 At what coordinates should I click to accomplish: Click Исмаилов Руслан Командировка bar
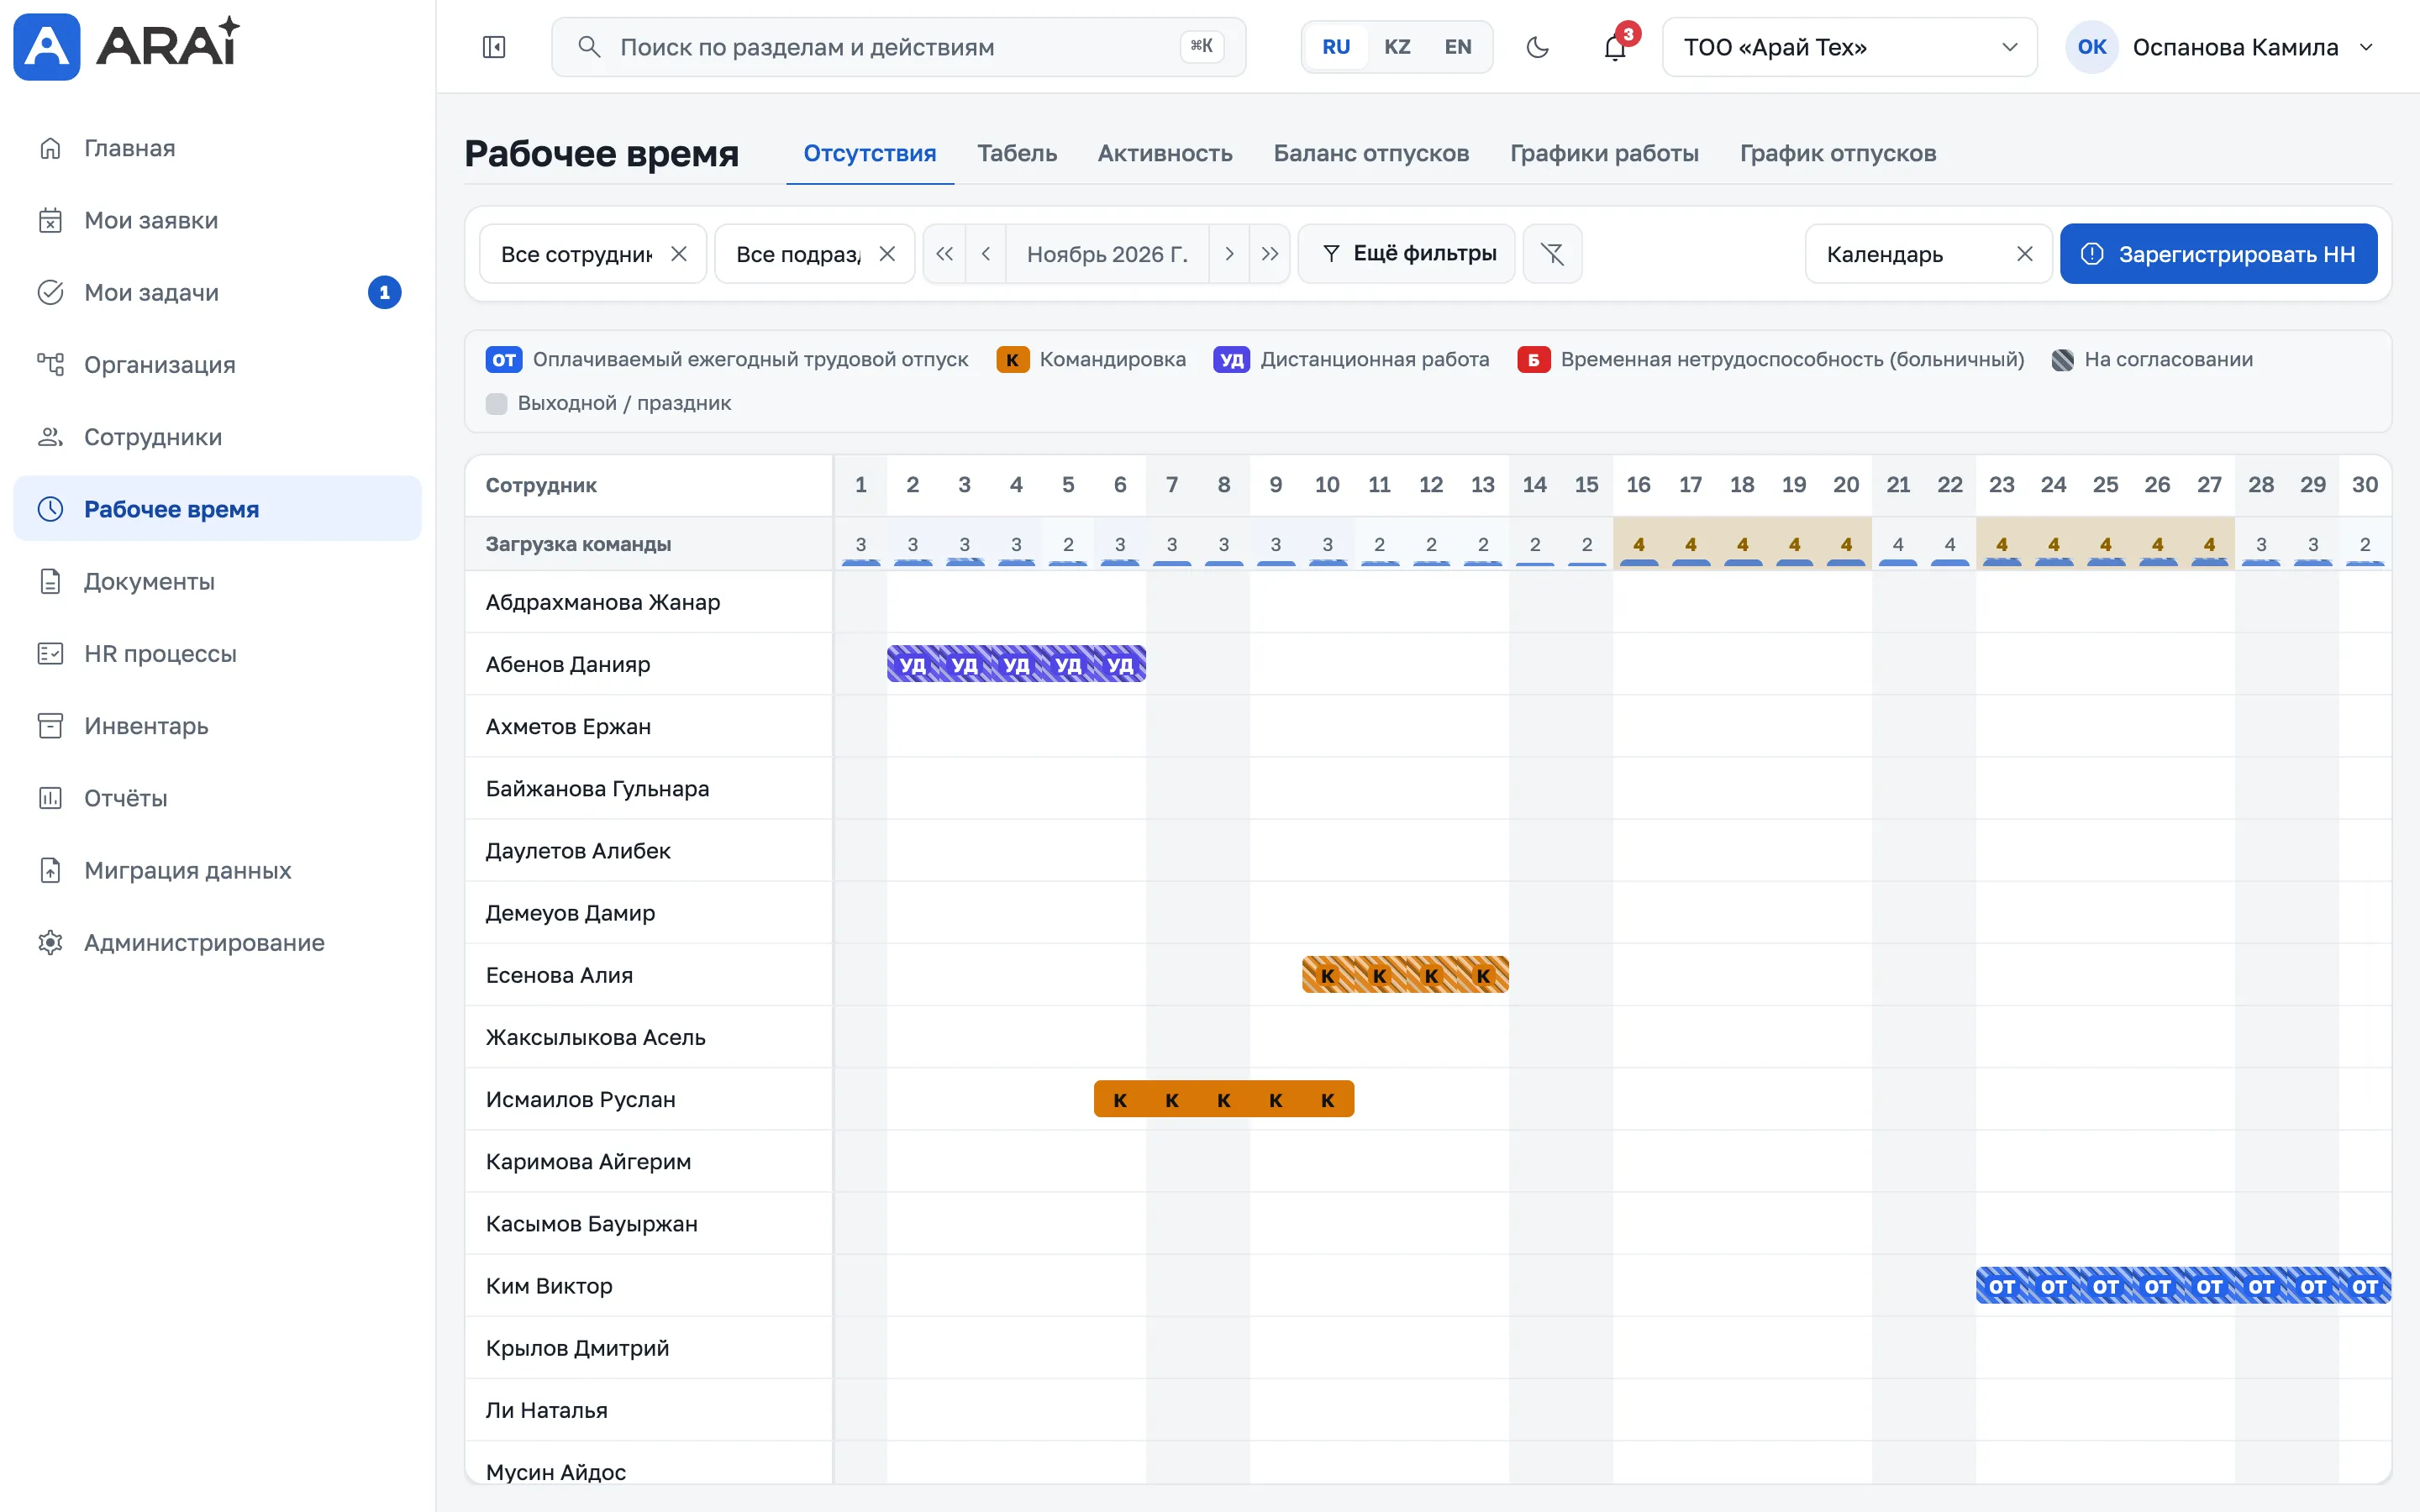coord(1224,1099)
